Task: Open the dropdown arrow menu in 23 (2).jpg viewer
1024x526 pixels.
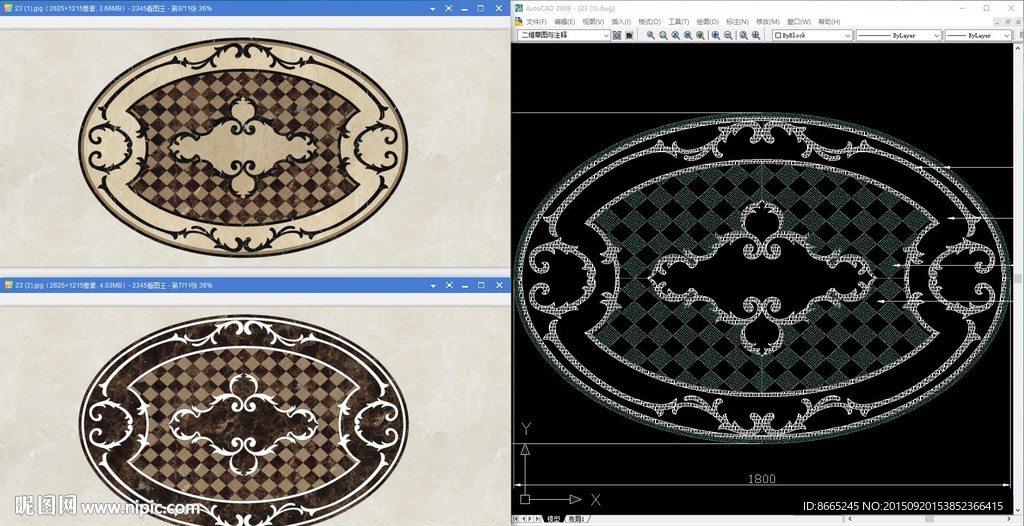Action: [x=433, y=286]
